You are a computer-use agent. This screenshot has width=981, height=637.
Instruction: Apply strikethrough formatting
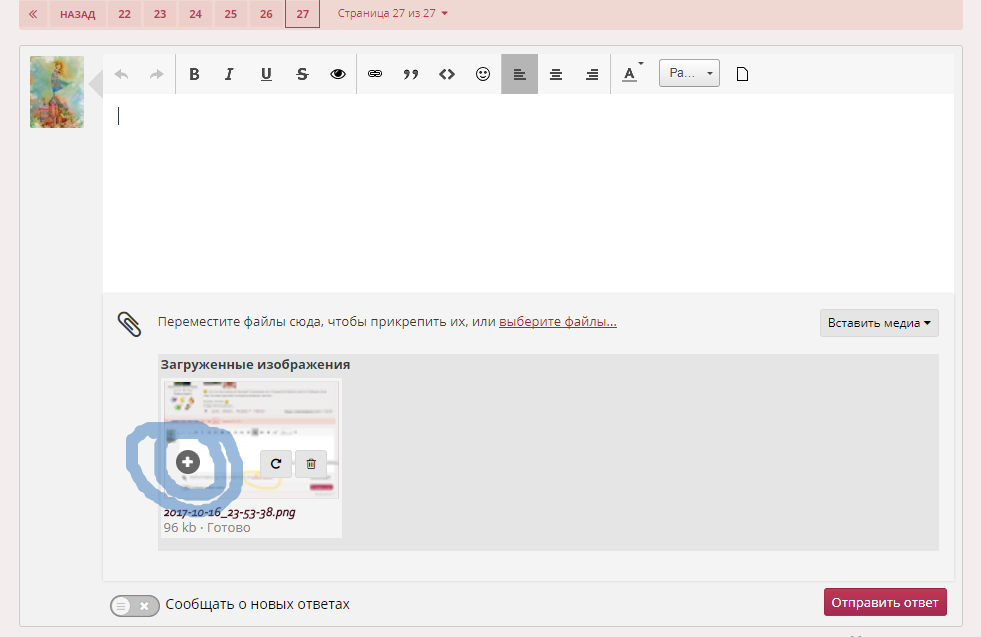302,74
